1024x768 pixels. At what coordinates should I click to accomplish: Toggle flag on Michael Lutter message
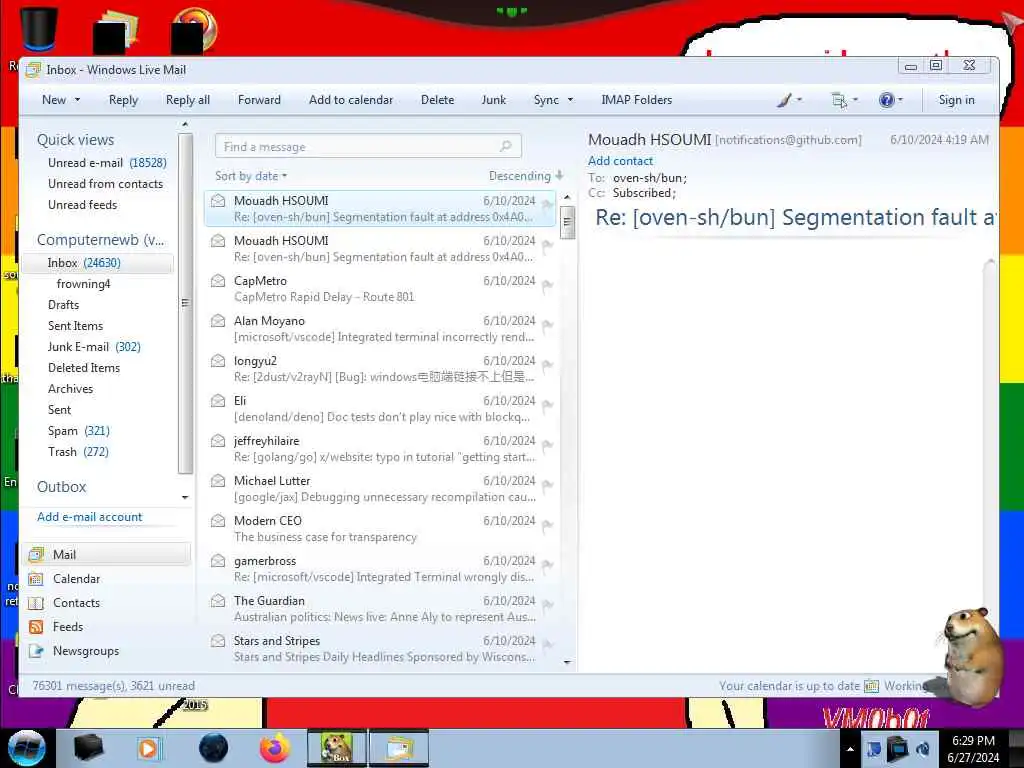547,485
